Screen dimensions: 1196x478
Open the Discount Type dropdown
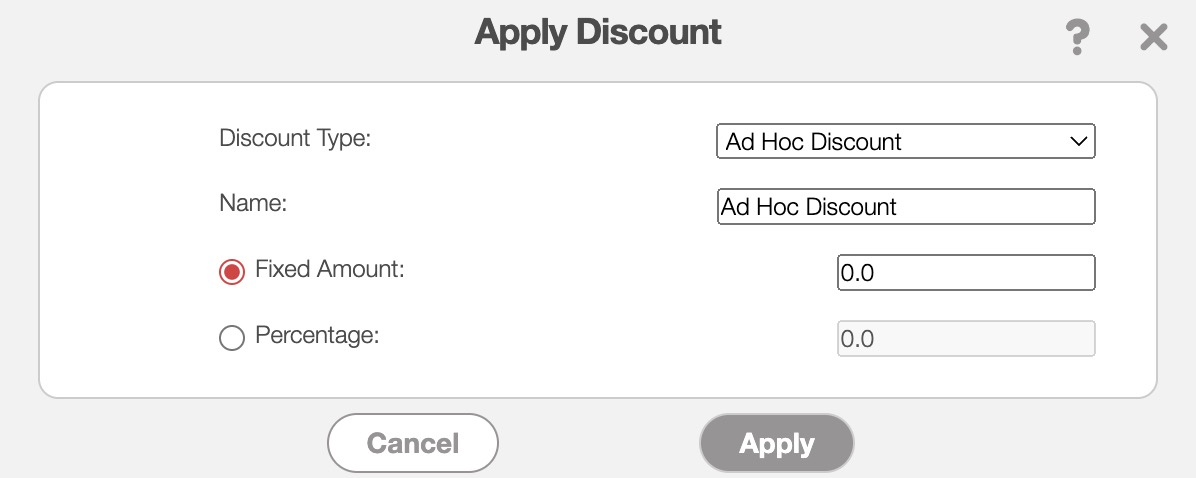905,141
